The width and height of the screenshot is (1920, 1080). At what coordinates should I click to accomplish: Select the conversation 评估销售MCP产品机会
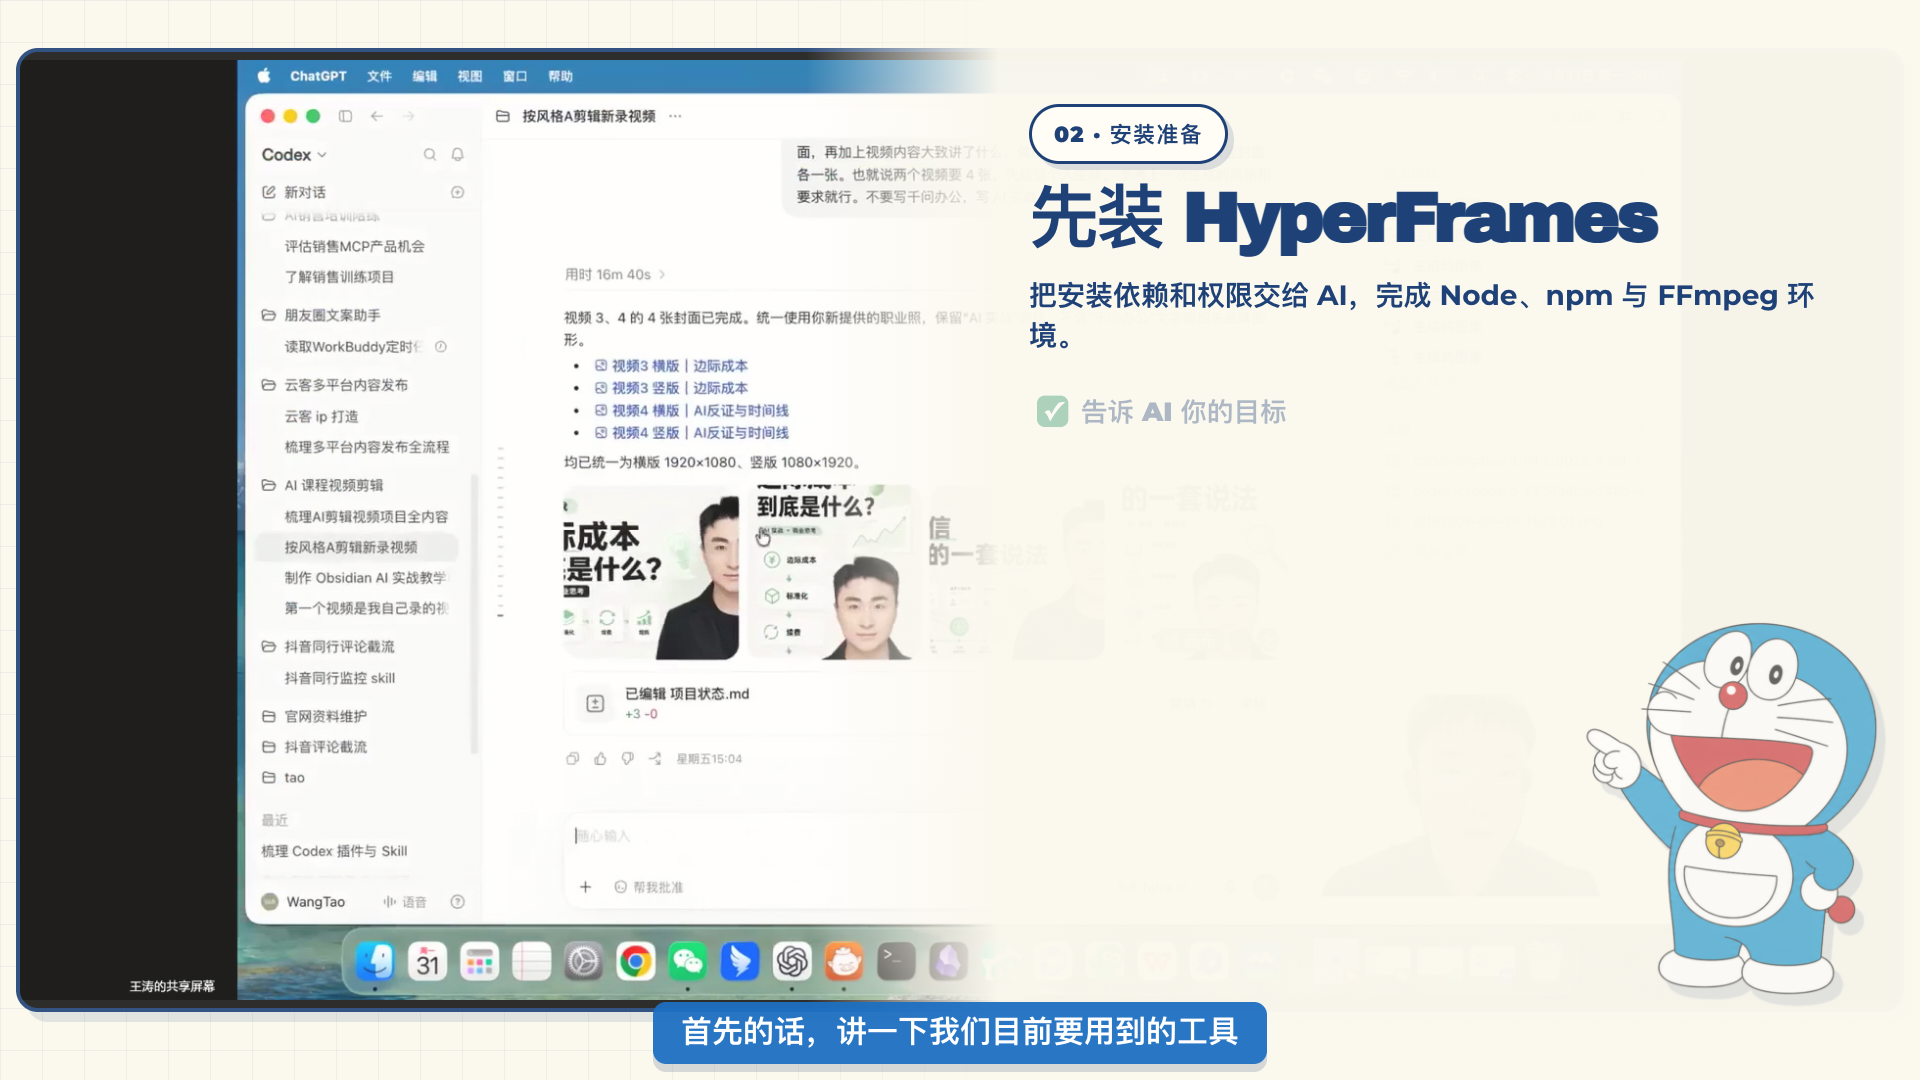point(354,246)
